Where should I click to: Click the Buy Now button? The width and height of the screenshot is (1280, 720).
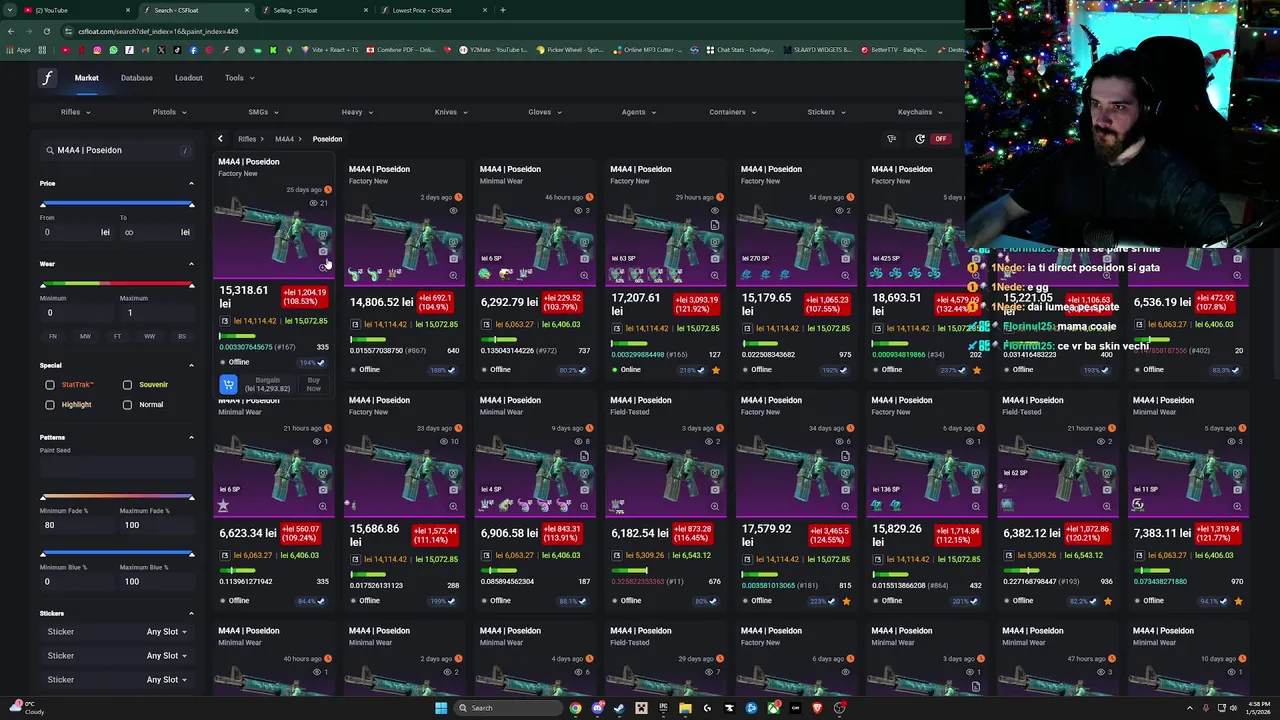313,384
